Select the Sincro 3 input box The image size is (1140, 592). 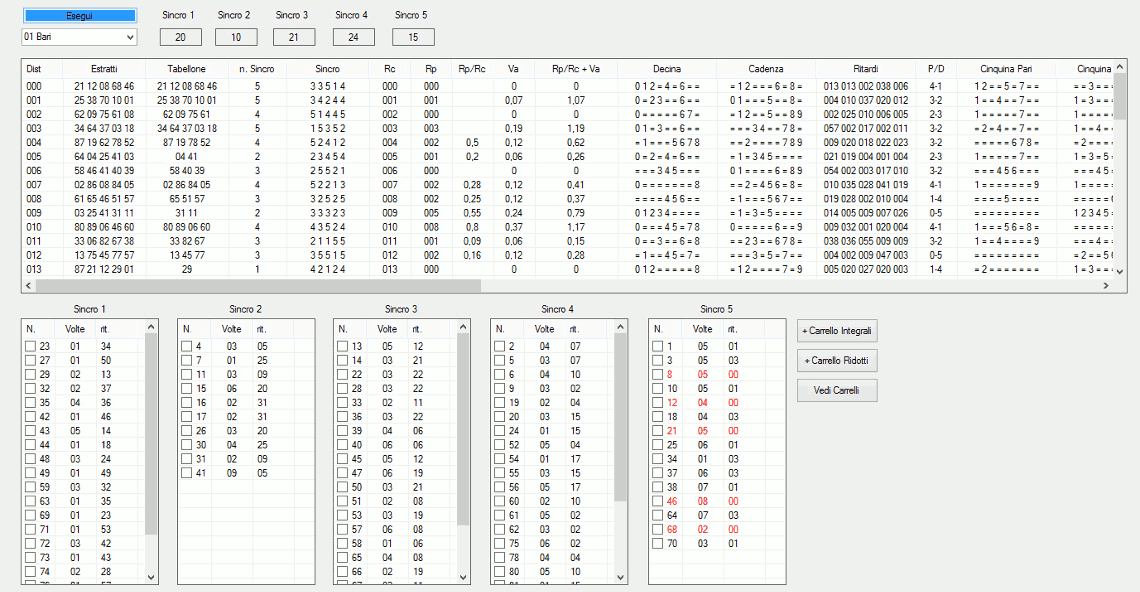293,37
